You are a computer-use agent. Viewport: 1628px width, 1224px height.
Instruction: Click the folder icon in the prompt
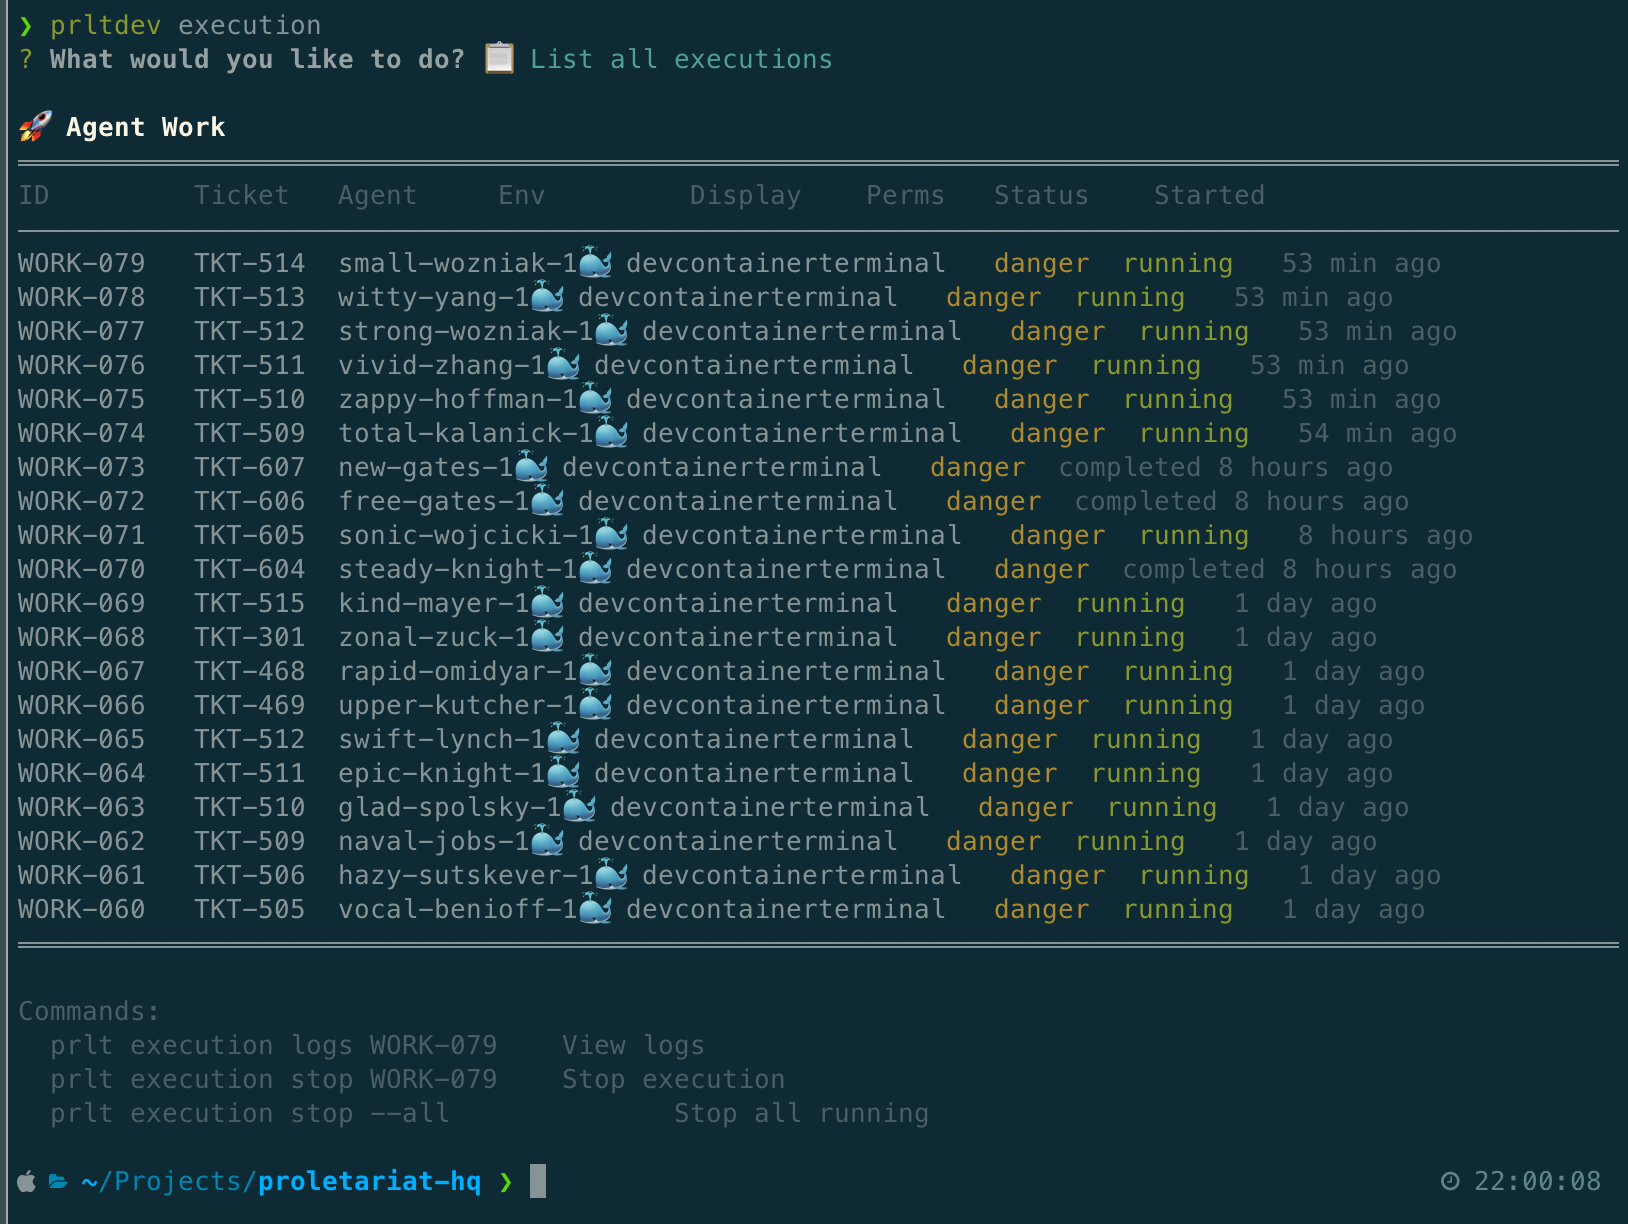(x=59, y=1181)
